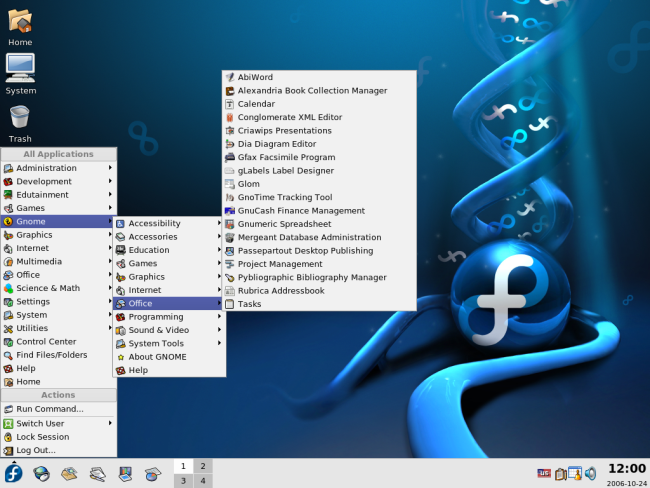Viewport: 650px width, 488px height.
Task: Click the Alexandria Book Collection Manager icon
Action: [x=230, y=90]
